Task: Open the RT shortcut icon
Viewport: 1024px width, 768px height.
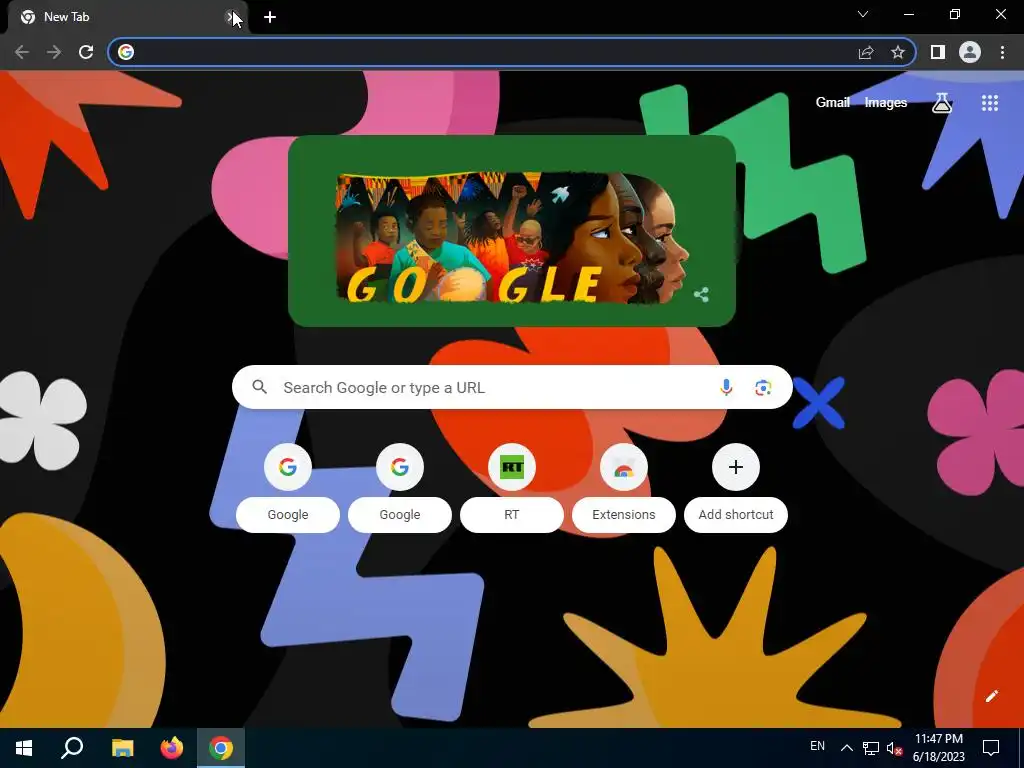Action: click(x=512, y=467)
